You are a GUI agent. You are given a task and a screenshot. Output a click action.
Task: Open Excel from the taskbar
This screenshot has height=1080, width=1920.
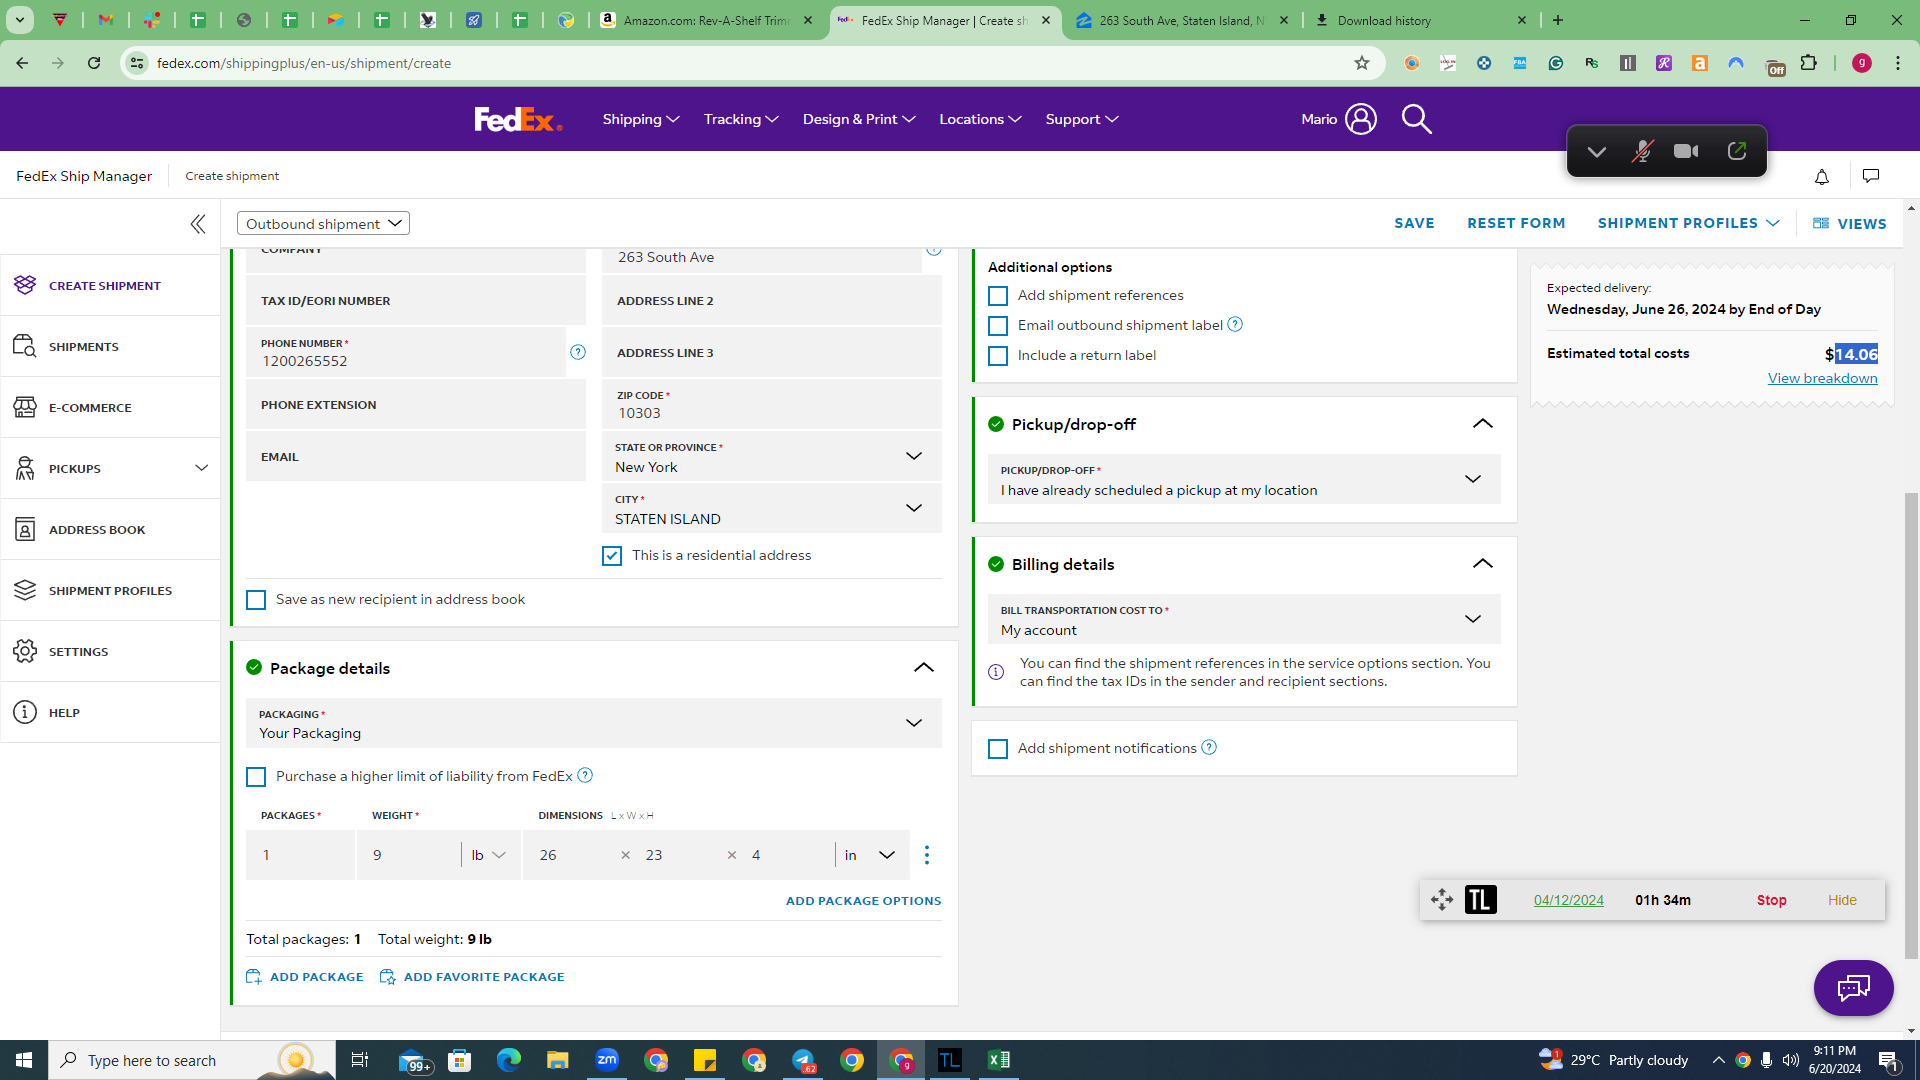998,1060
